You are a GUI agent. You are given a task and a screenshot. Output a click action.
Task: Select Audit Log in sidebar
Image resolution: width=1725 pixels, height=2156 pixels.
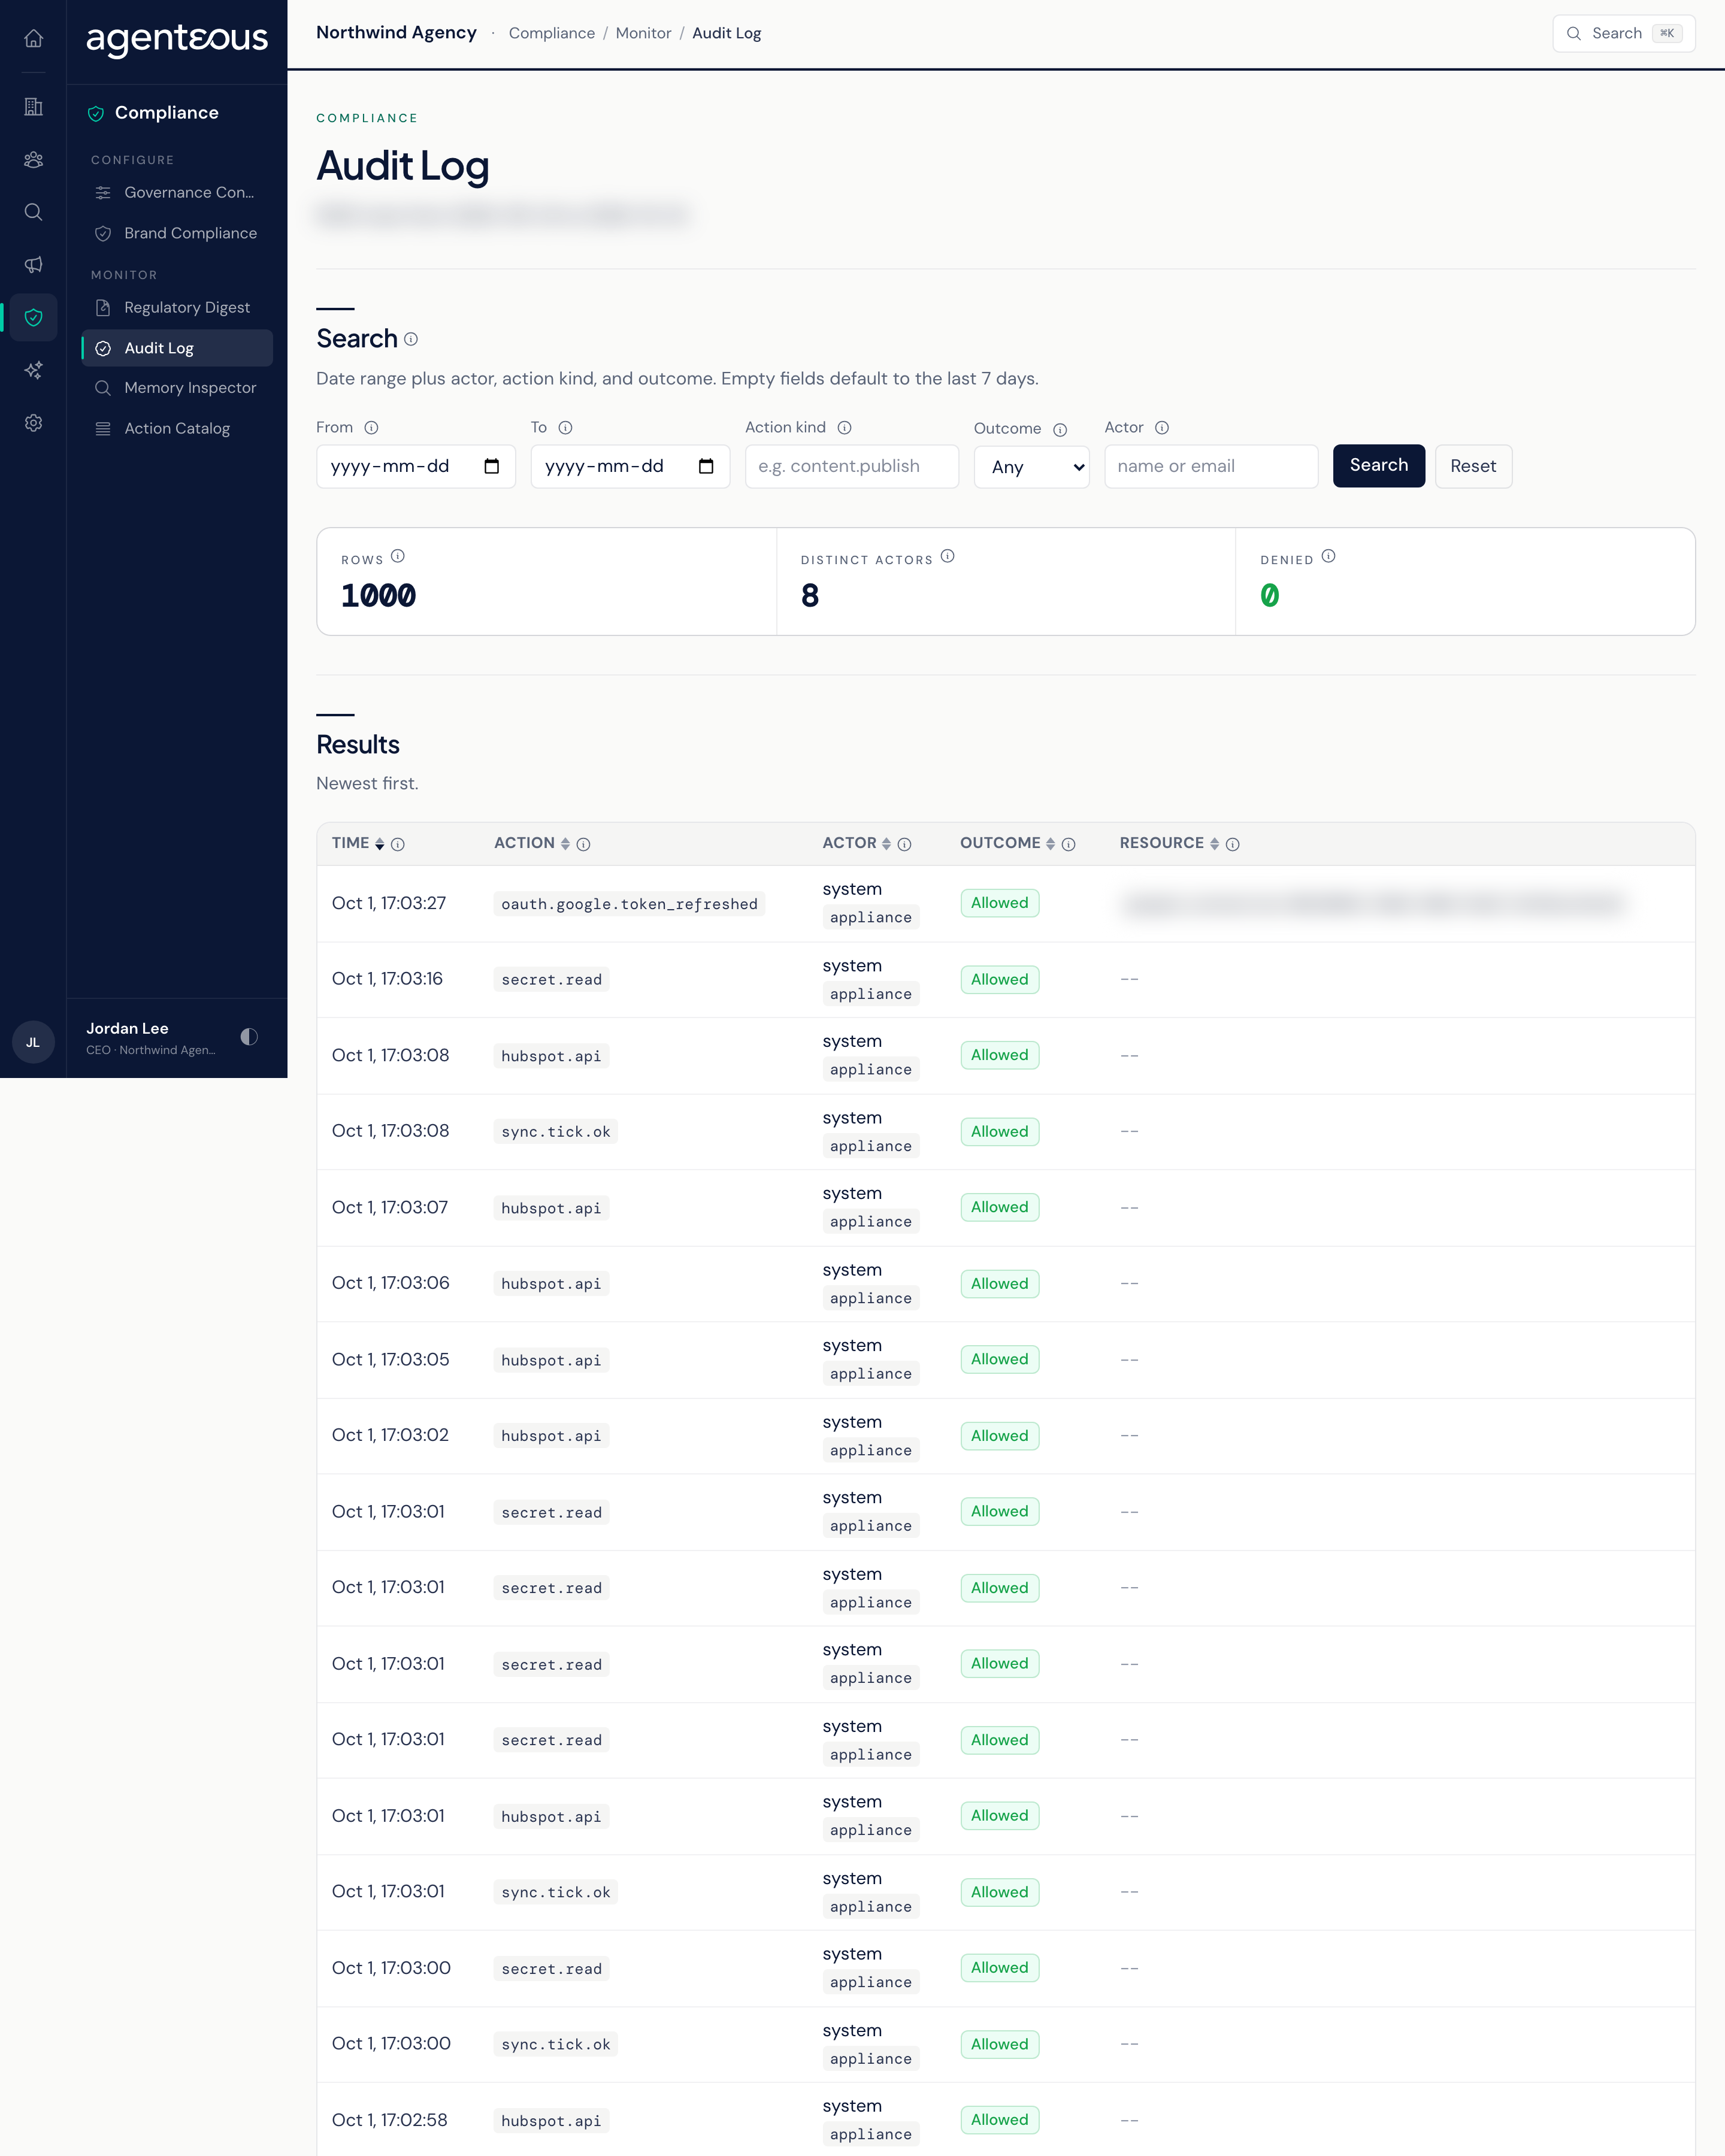point(177,348)
